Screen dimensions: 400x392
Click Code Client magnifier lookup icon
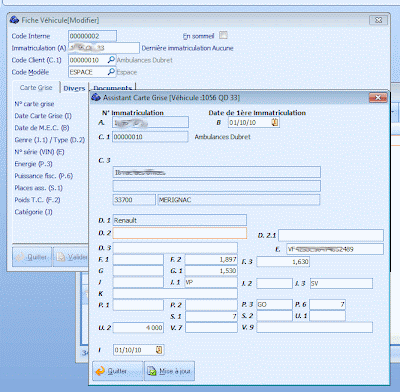111,60
